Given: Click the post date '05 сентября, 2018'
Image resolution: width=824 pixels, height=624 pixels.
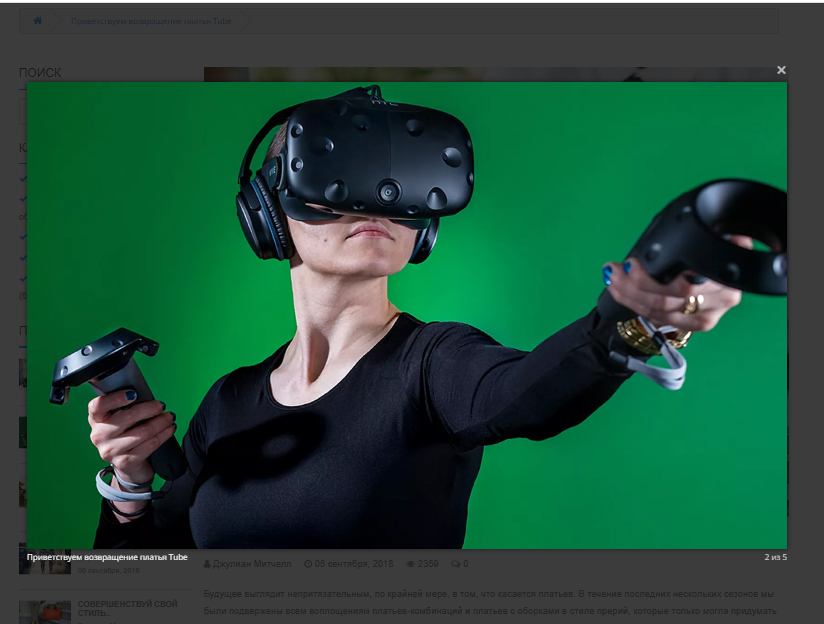Looking at the screenshot, I should (x=355, y=564).
